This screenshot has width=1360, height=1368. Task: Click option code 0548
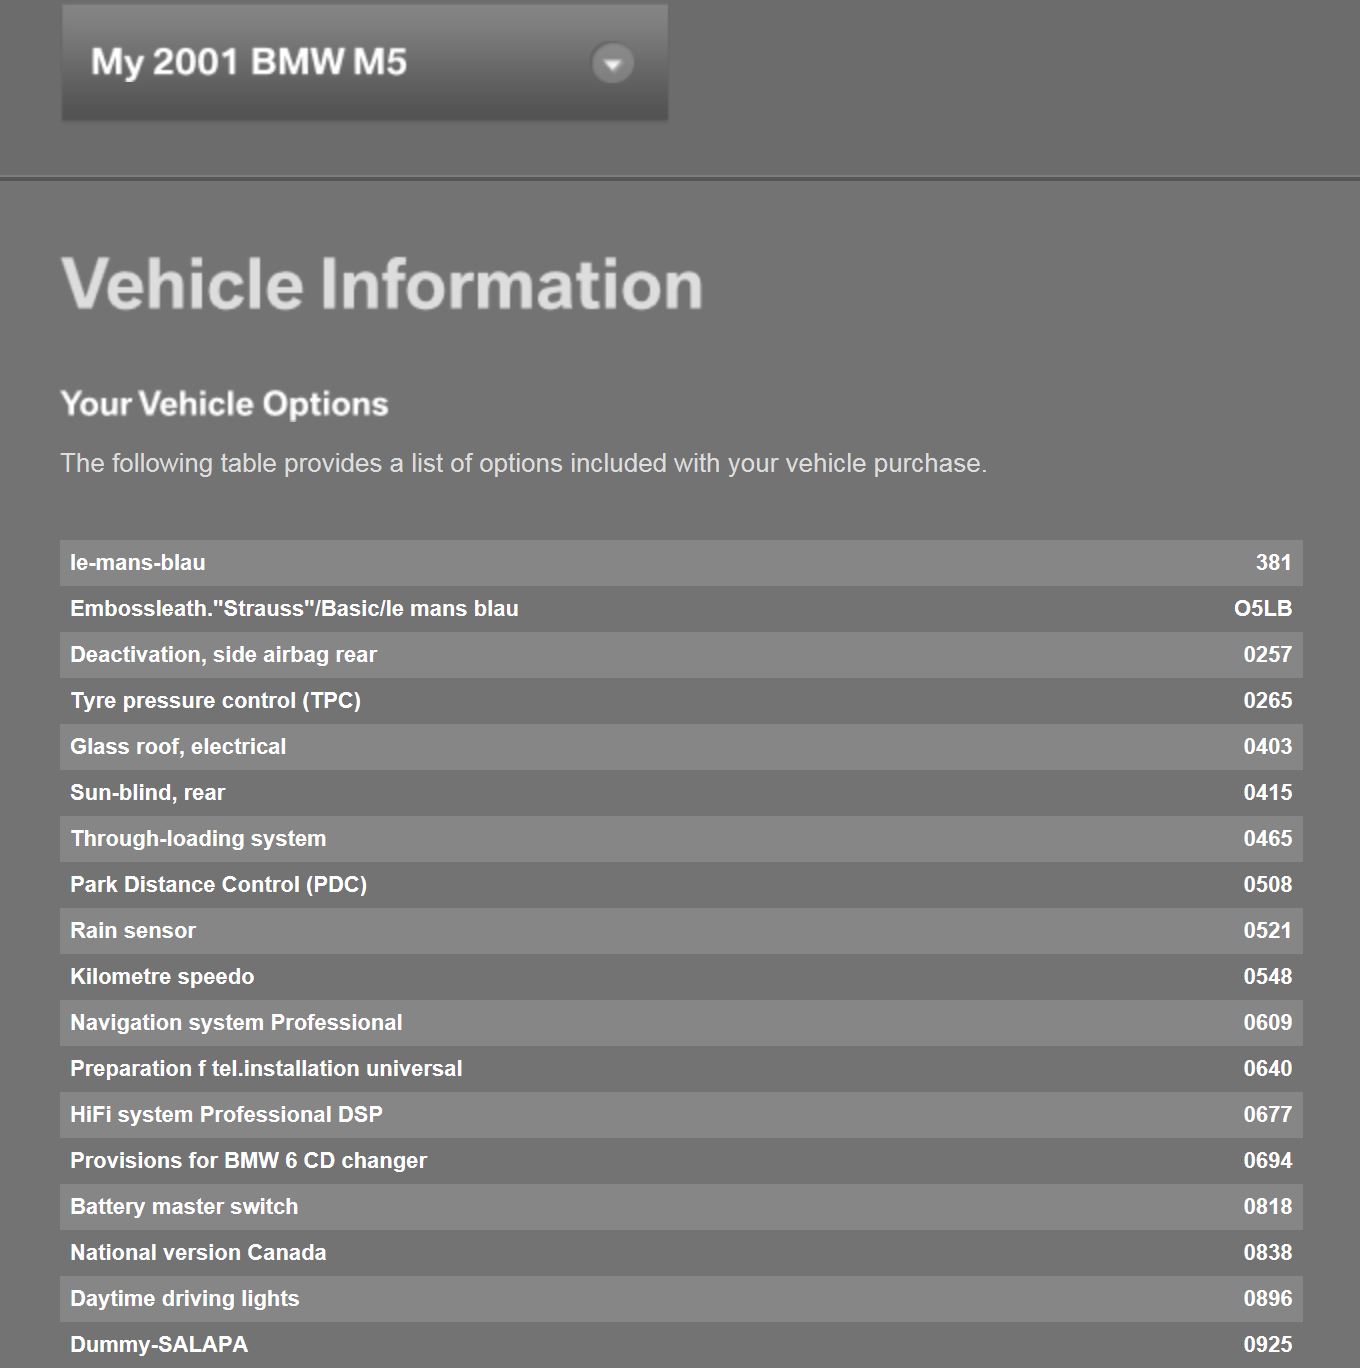[x=1268, y=977]
